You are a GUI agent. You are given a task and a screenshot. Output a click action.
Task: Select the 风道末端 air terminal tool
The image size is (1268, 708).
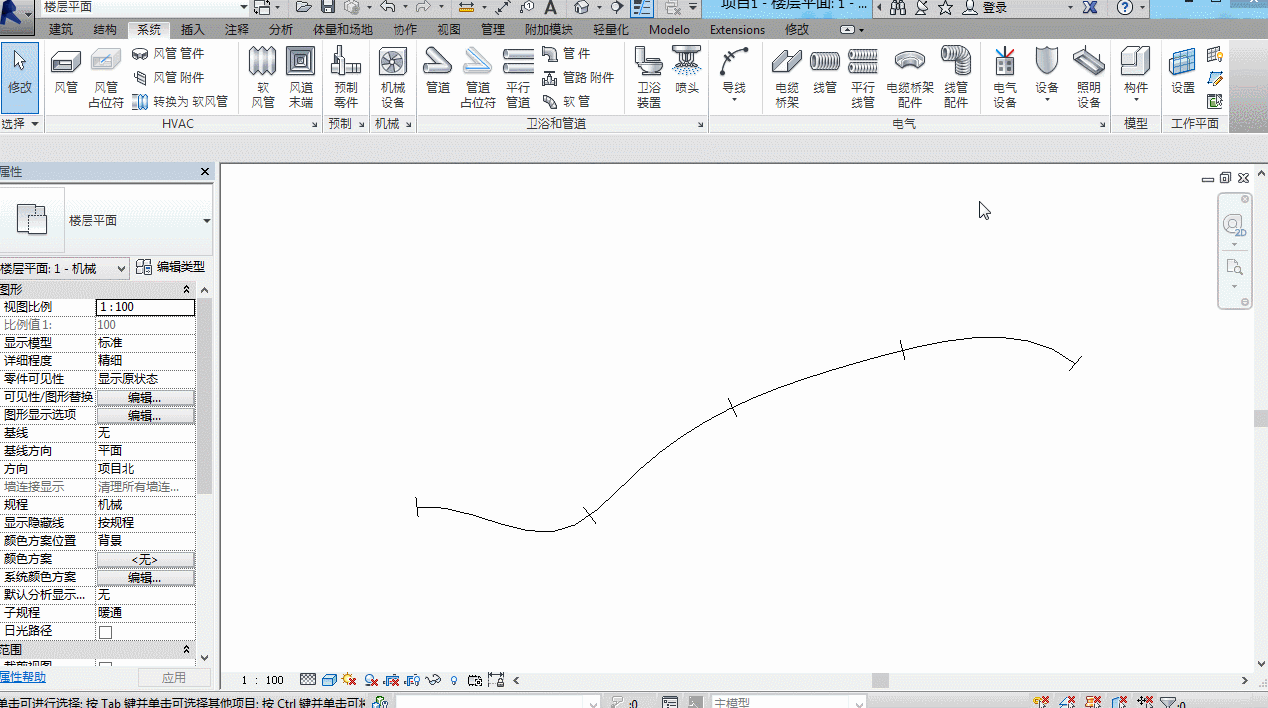301,77
